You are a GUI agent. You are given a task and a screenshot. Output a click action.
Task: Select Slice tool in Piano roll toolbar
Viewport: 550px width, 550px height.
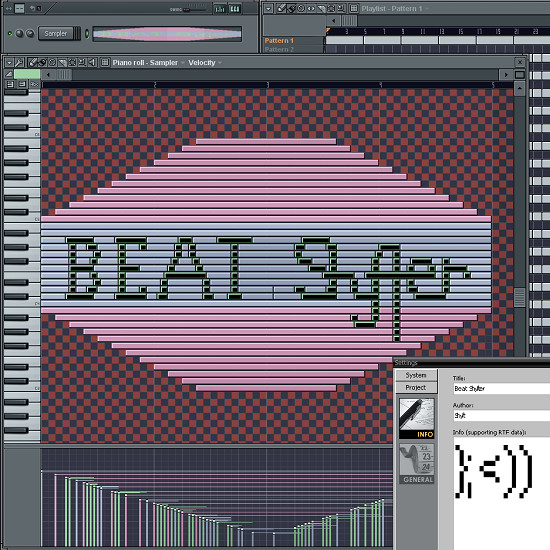click(62, 63)
